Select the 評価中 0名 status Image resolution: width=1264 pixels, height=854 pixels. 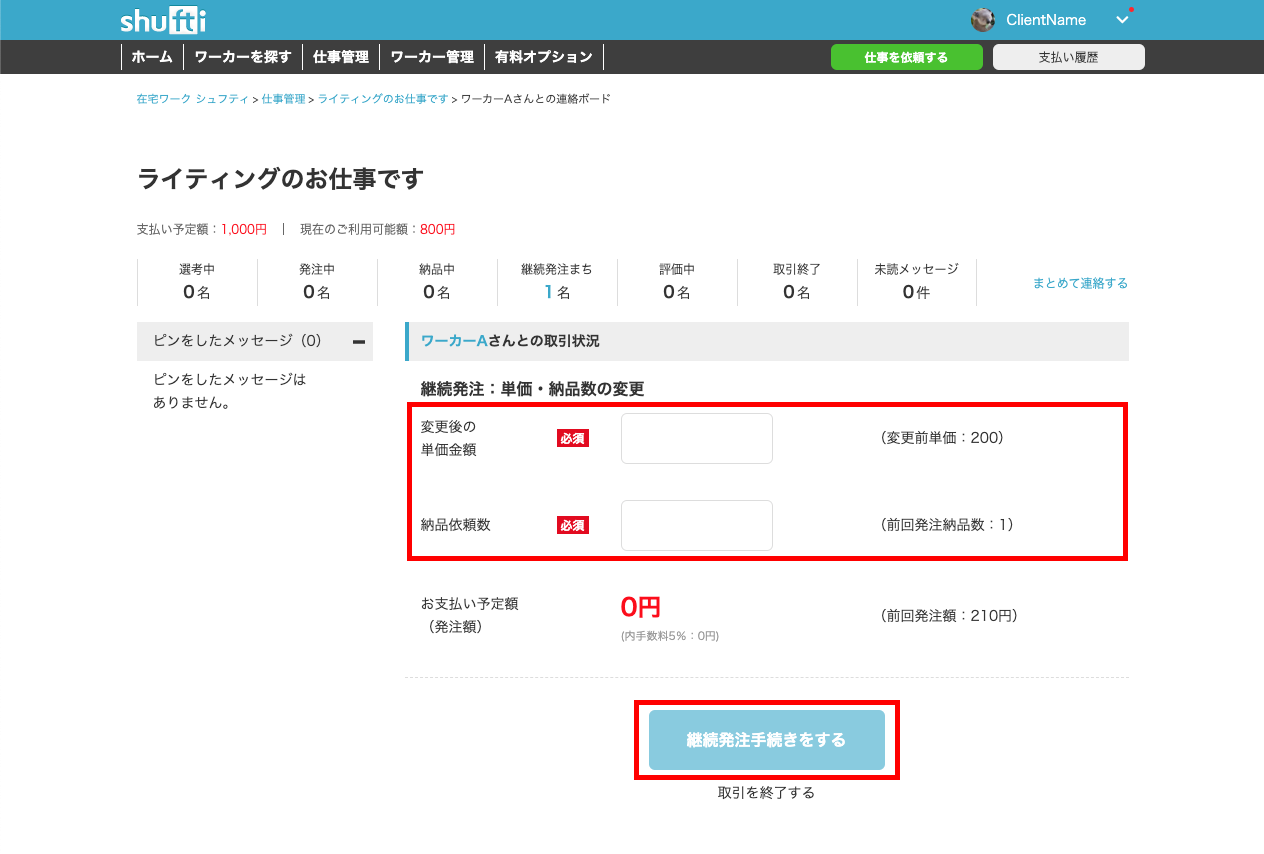(677, 282)
